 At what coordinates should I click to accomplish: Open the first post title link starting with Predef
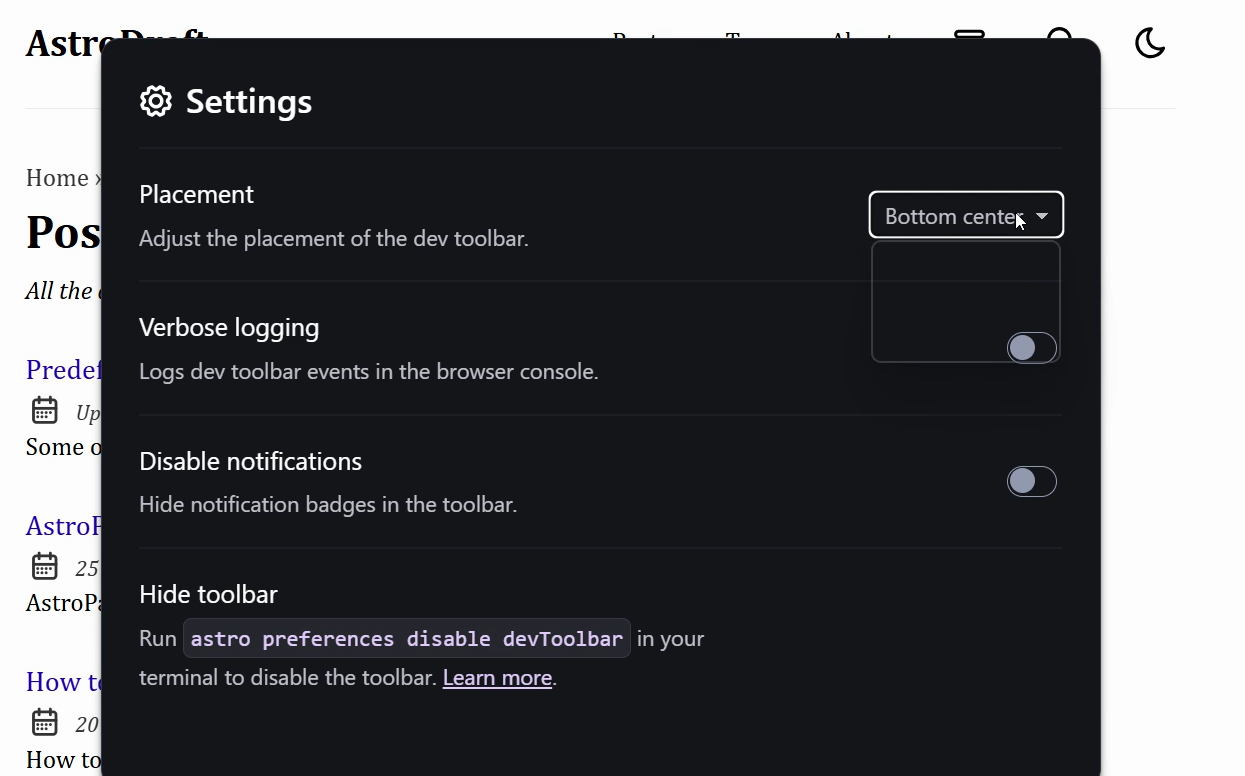63,370
